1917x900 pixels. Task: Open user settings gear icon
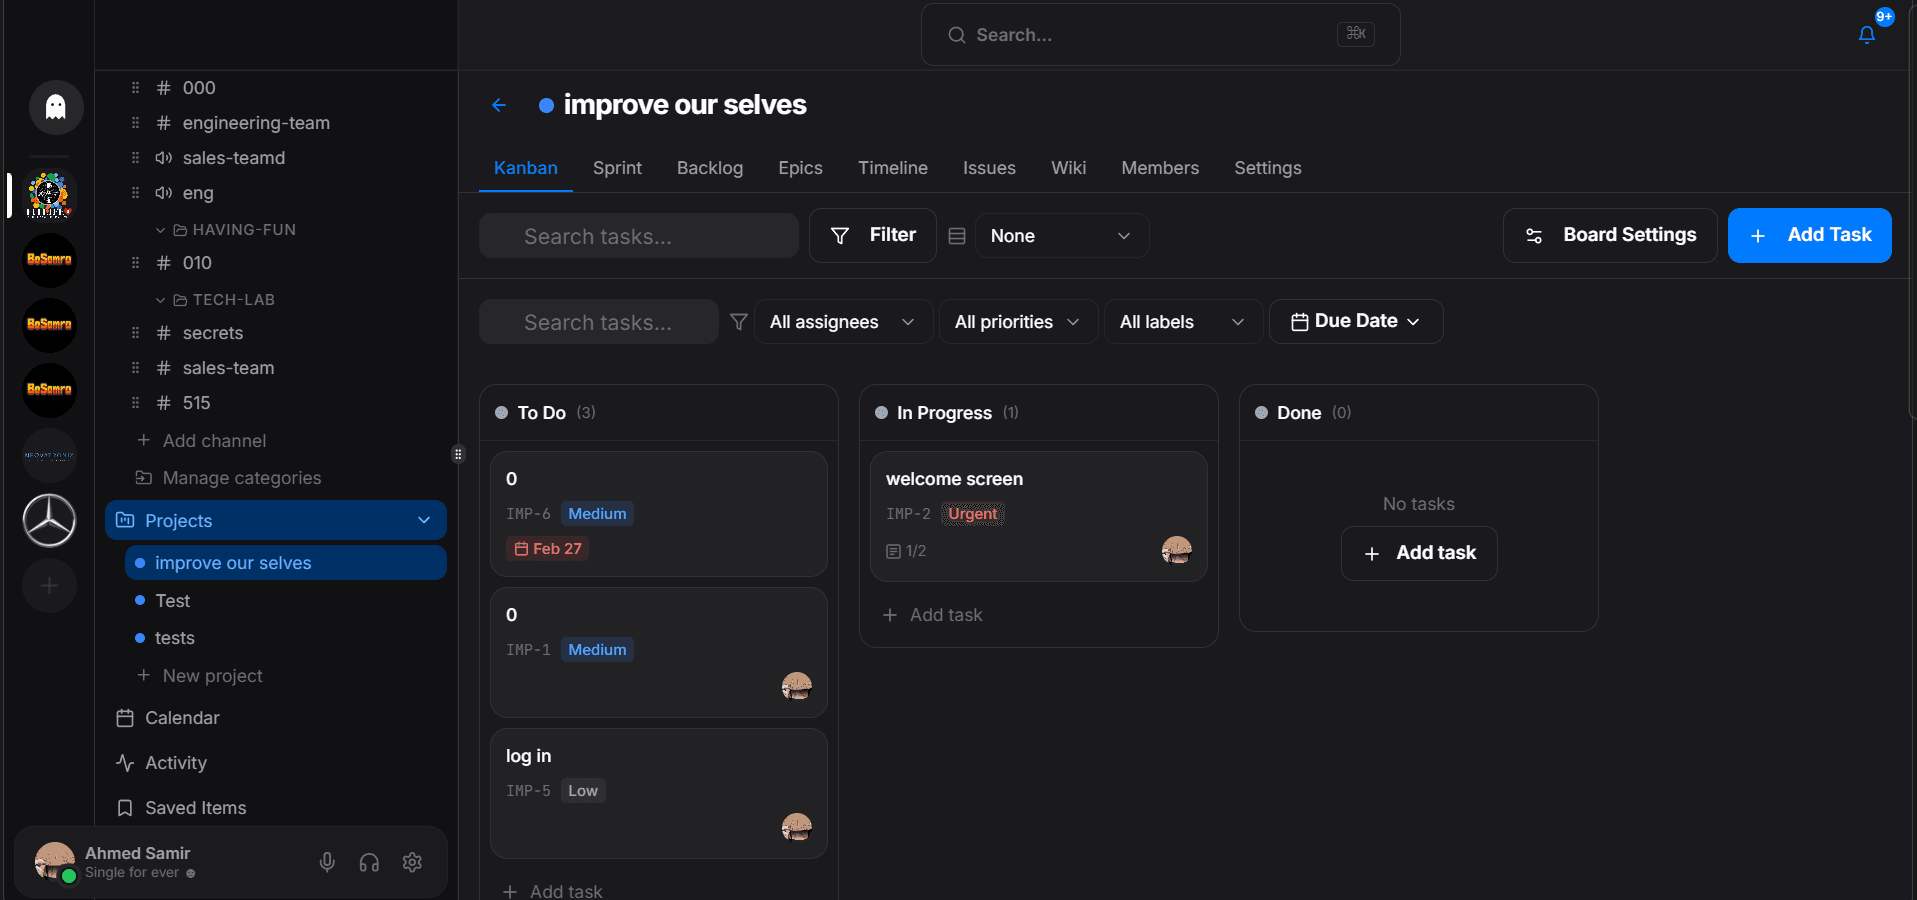point(412,862)
